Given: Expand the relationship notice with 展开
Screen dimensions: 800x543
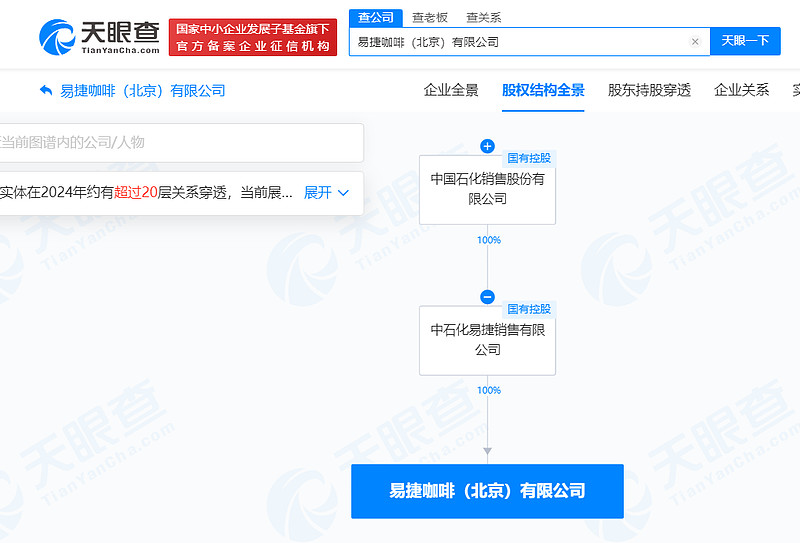Looking at the screenshot, I should coord(326,193).
